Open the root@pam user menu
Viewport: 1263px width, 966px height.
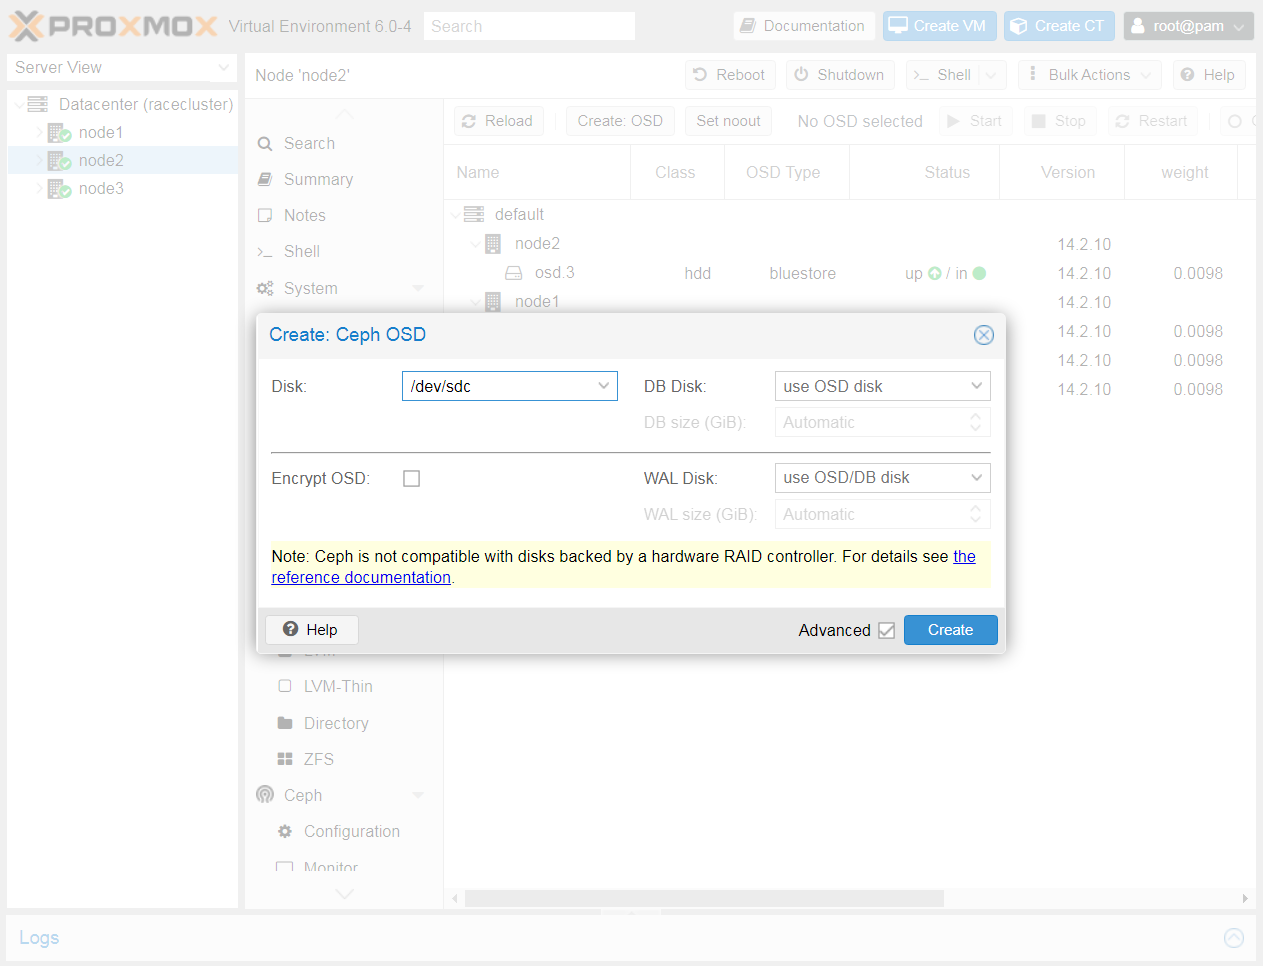tap(1188, 26)
